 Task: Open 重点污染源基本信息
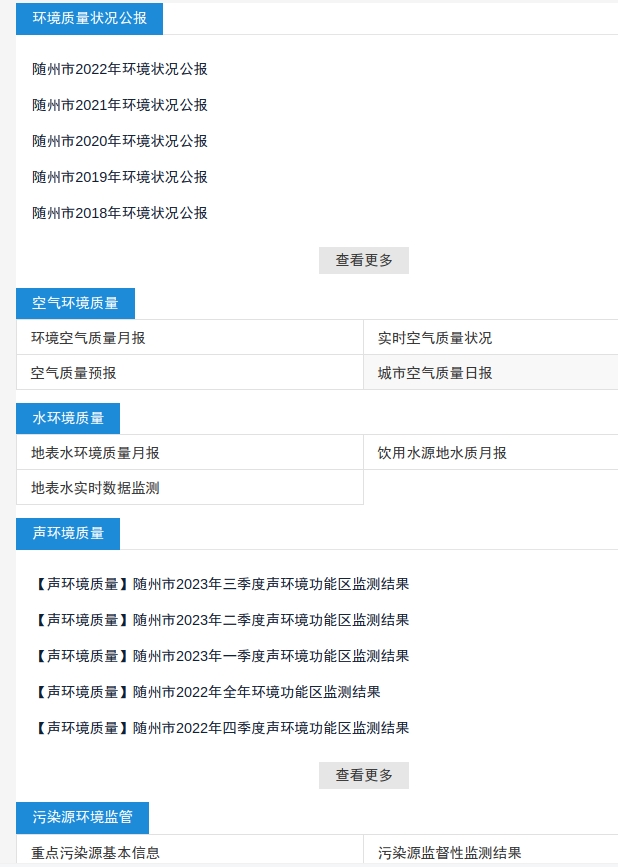pos(95,853)
